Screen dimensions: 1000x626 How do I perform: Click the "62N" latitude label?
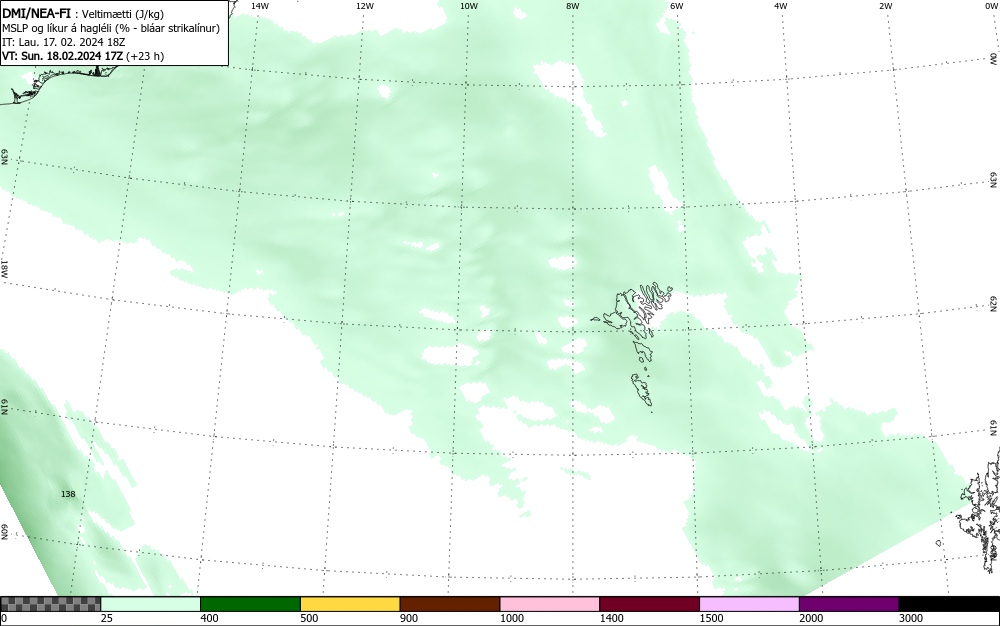[x=994, y=304]
